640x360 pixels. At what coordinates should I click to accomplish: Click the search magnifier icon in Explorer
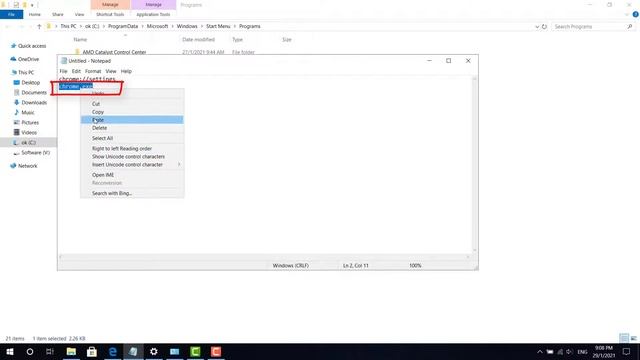coord(630,27)
